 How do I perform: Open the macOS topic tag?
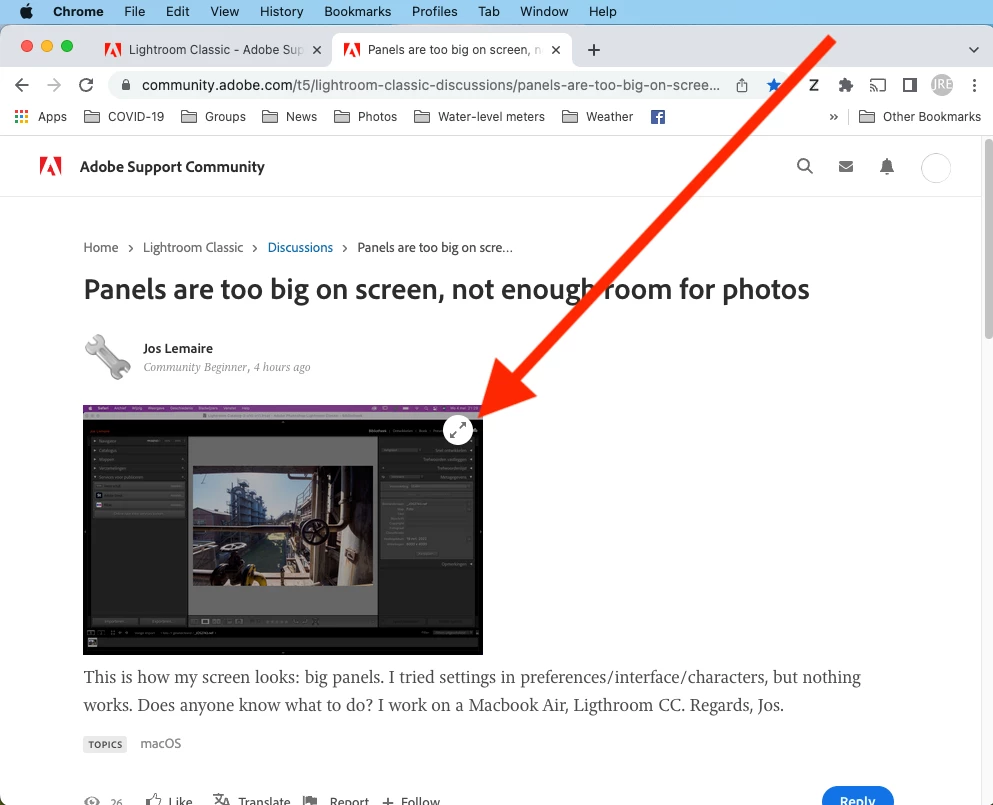(161, 743)
